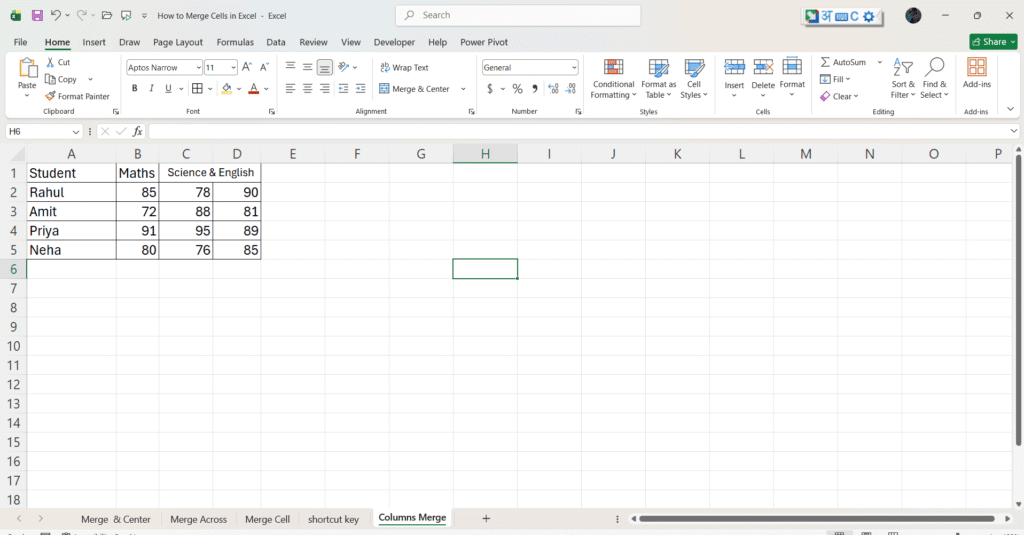1024x535 pixels.
Task: Toggle Bottom Align
Action: click(x=325, y=67)
